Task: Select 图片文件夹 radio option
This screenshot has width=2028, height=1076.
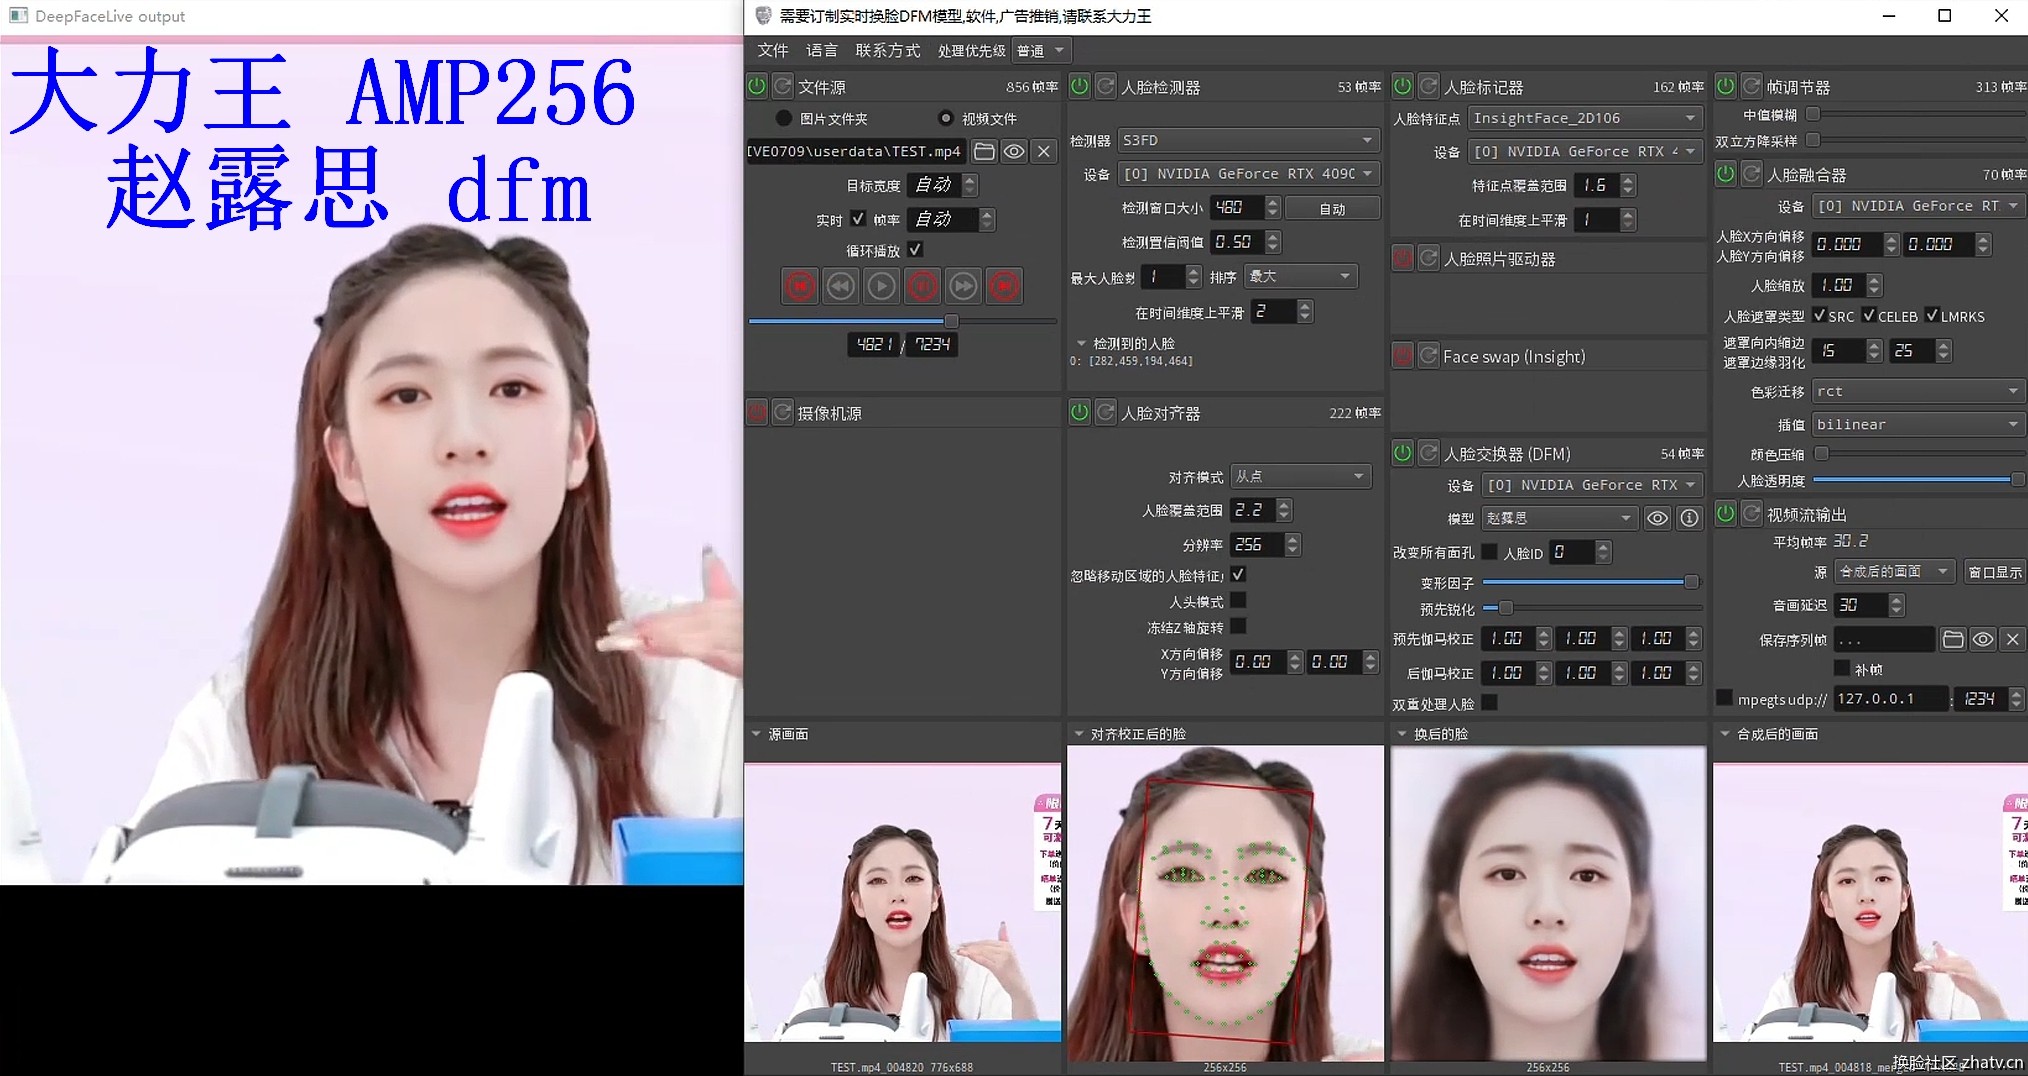Action: coord(784,118)
